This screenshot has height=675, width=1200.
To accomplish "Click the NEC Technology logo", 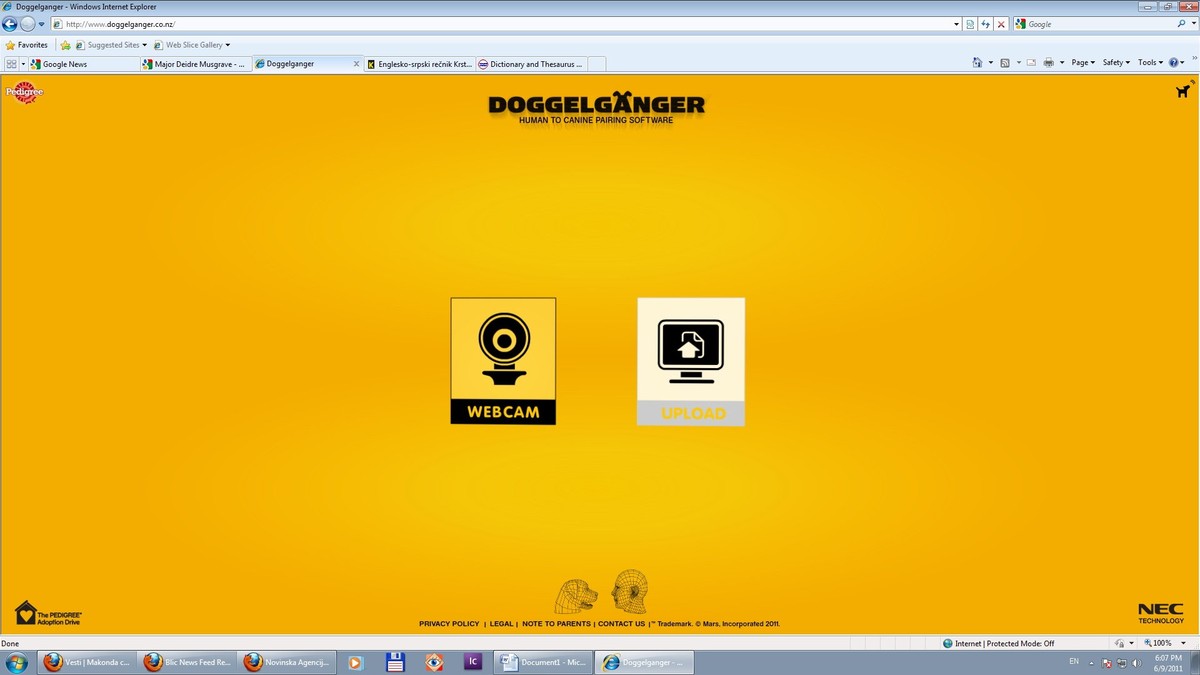I will coord(1161,614).
